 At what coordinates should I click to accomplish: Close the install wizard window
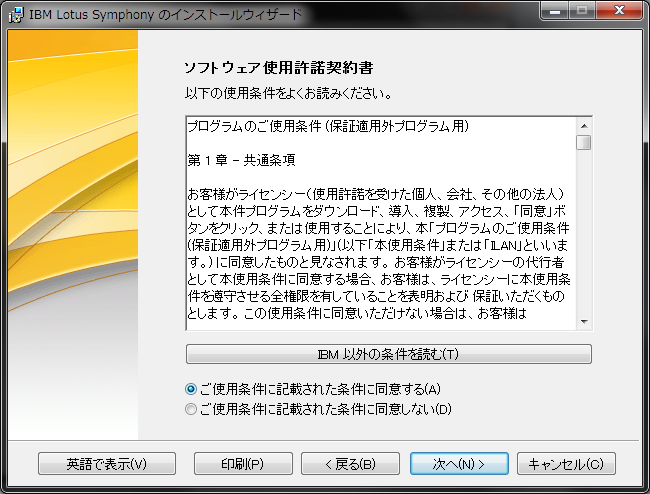point(619,10)
